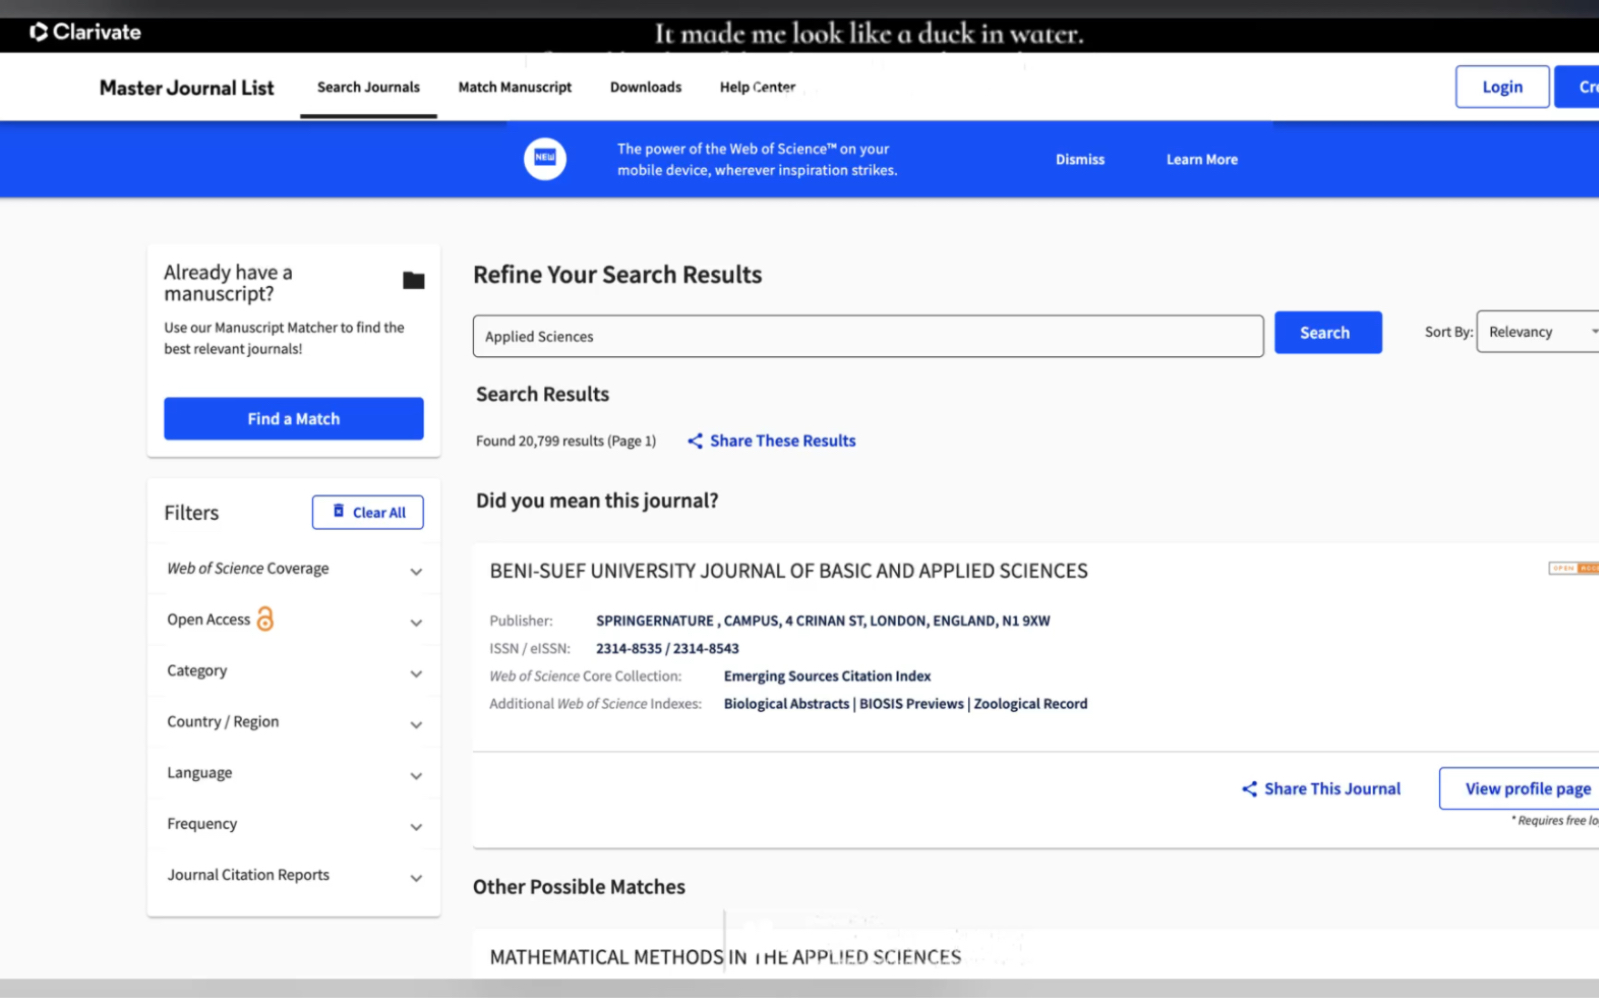
Task: Click the NEW badge icon in banner
Action: tap(545, 158)
